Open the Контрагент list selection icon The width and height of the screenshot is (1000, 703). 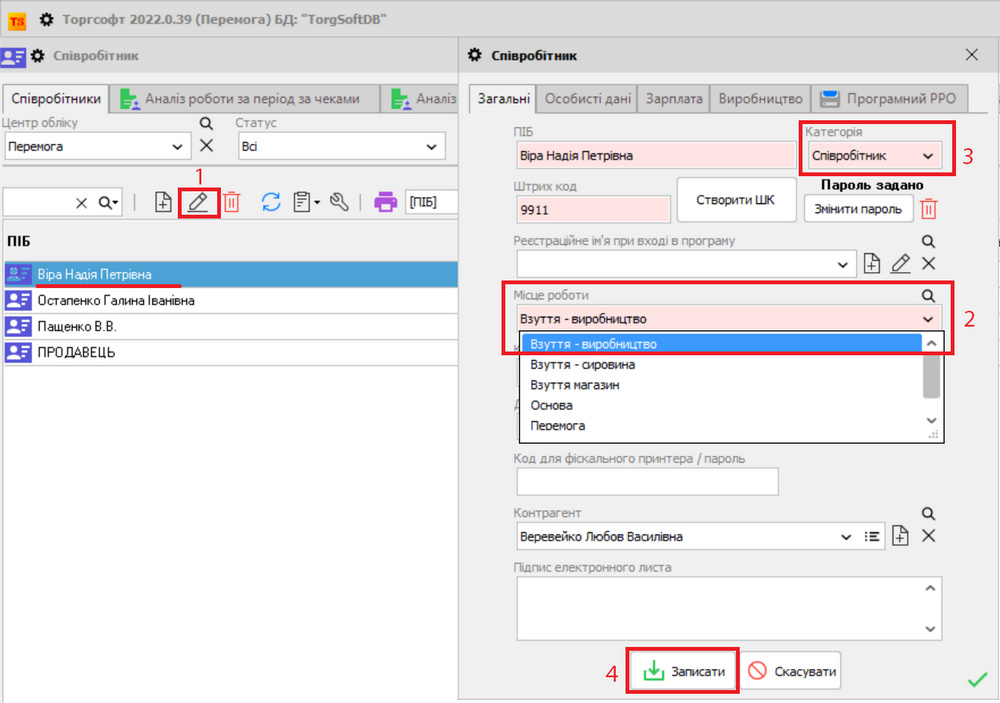tap(872, 536)
